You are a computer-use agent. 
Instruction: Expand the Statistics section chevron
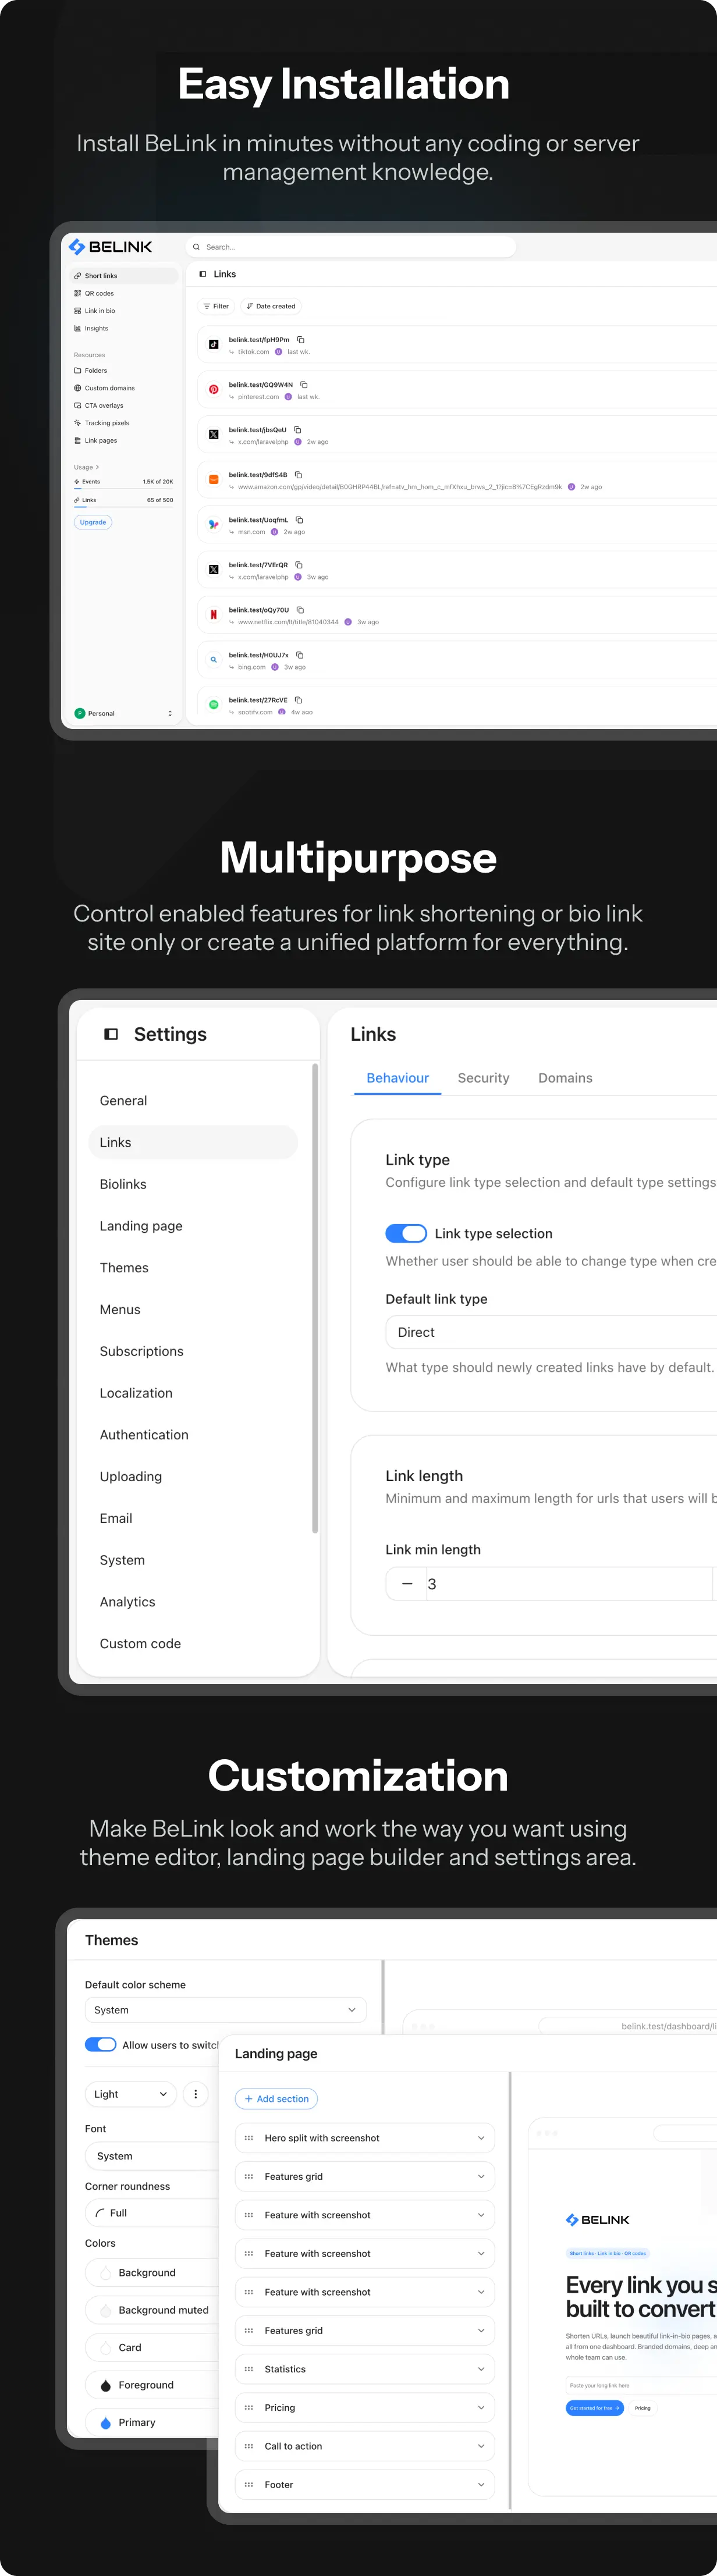click(x=481, y=2369)
